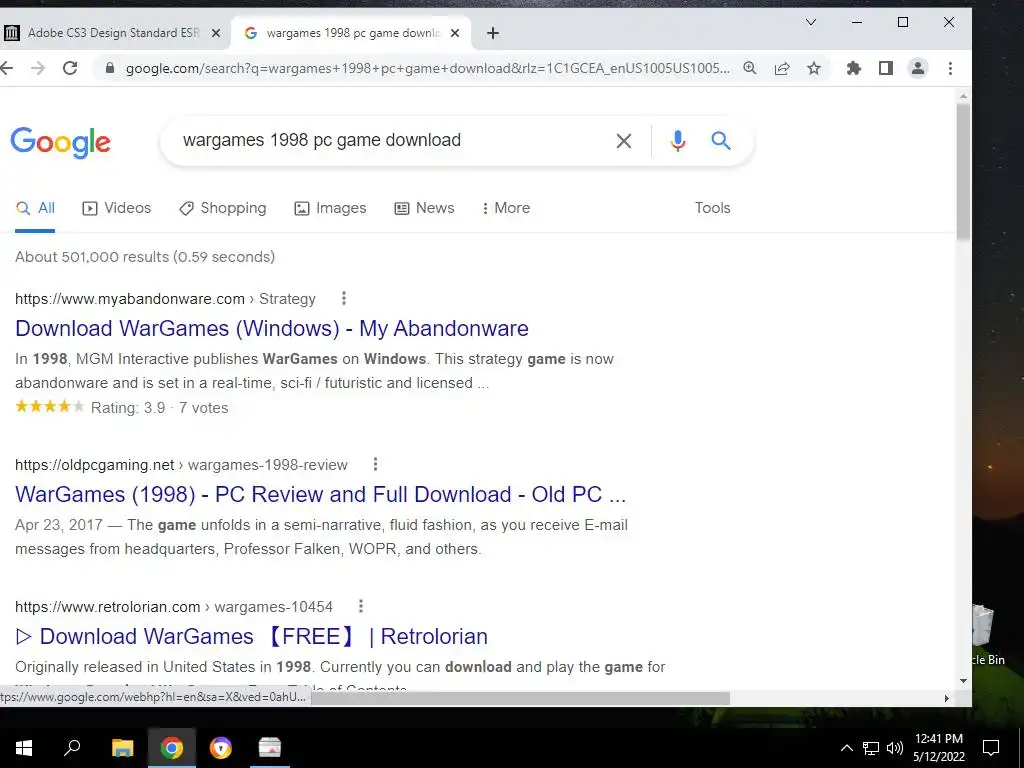Switch to Videos results
Image resolution: width=1024 pixels, height=768 pixels.
[116, 208]
